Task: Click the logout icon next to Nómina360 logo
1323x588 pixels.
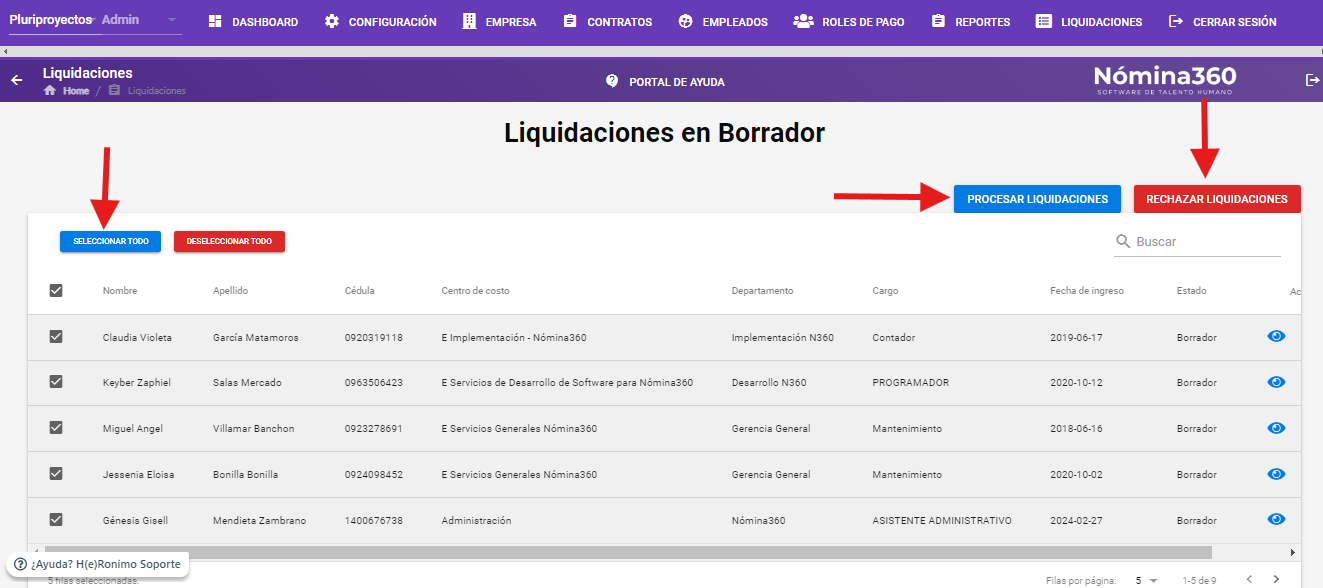Action: (1312, 80)
